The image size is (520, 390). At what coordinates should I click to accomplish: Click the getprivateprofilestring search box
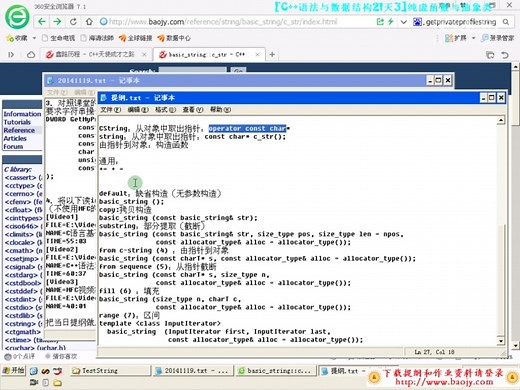click(461, 22)
